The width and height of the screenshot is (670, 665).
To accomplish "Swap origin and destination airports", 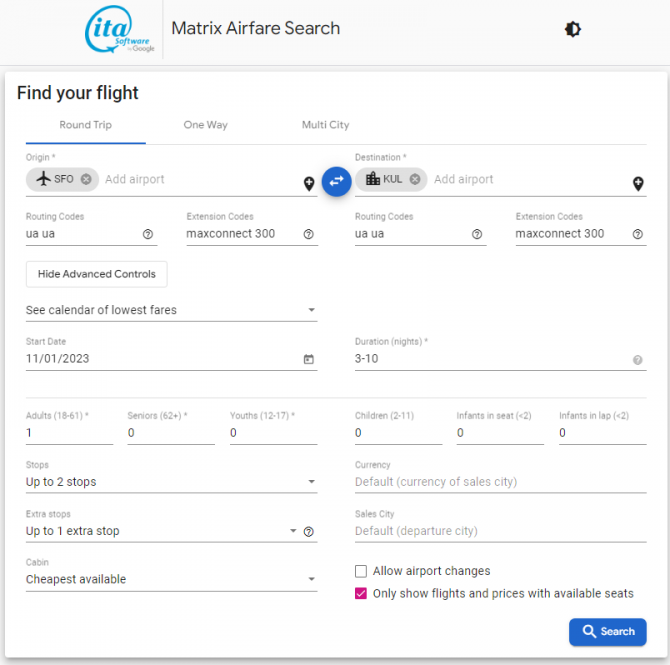I will coord(336,180).
